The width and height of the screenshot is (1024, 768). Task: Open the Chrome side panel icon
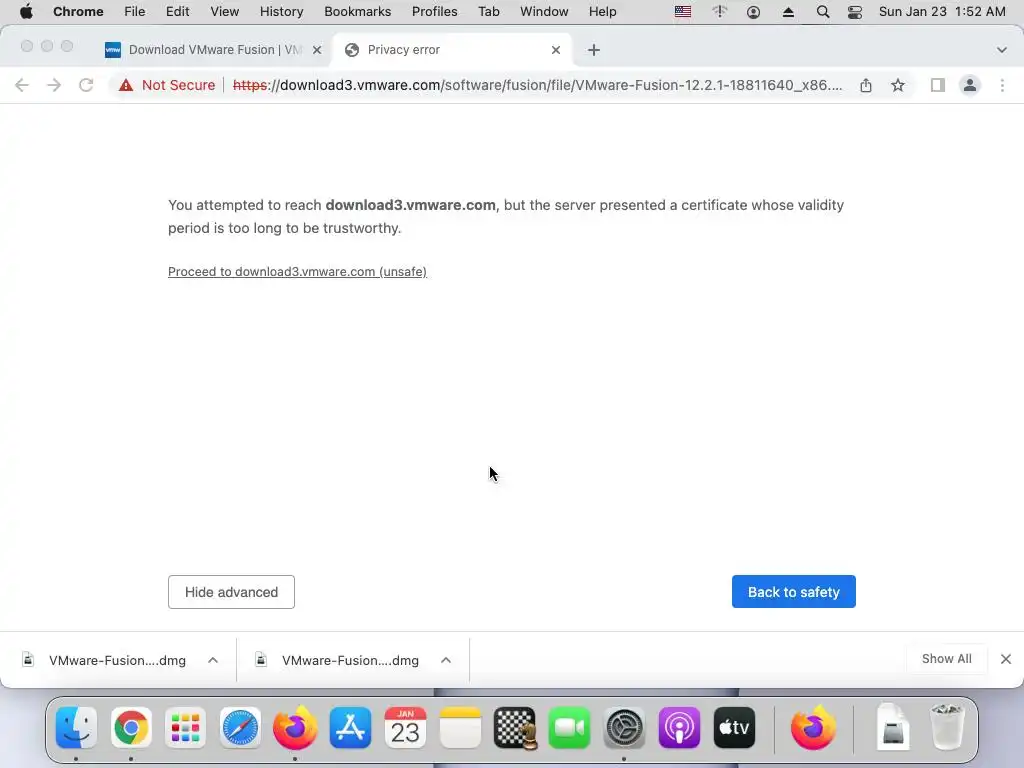coord(938,85)
